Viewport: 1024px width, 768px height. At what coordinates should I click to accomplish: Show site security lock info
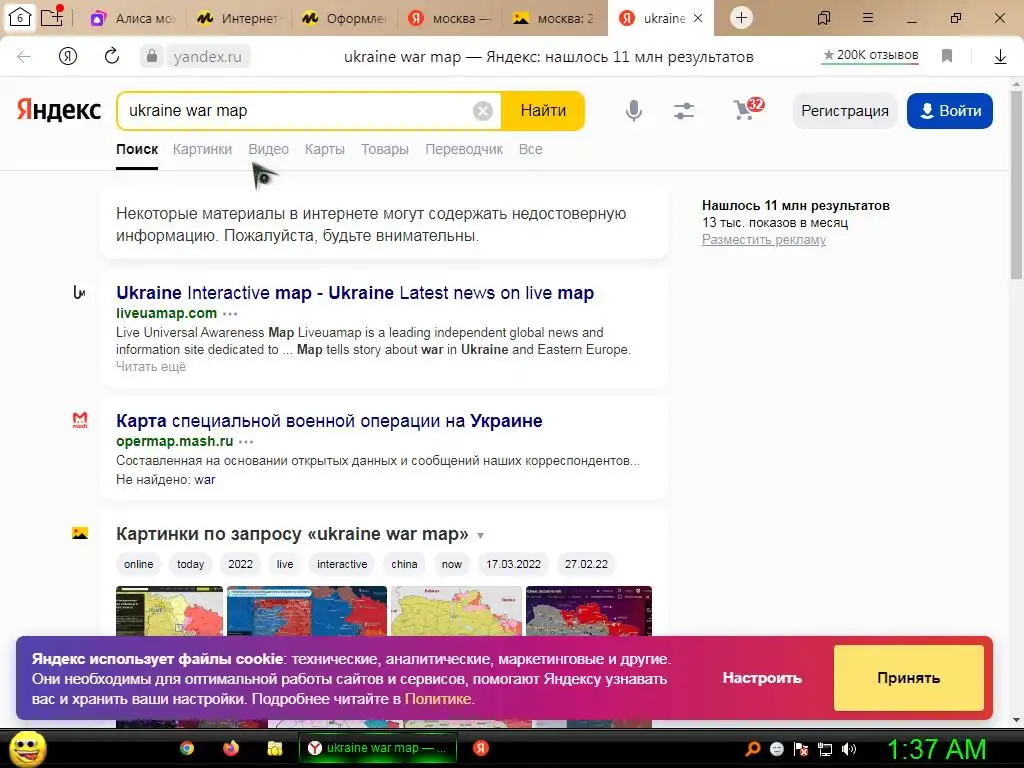click(x=152, y=56)
